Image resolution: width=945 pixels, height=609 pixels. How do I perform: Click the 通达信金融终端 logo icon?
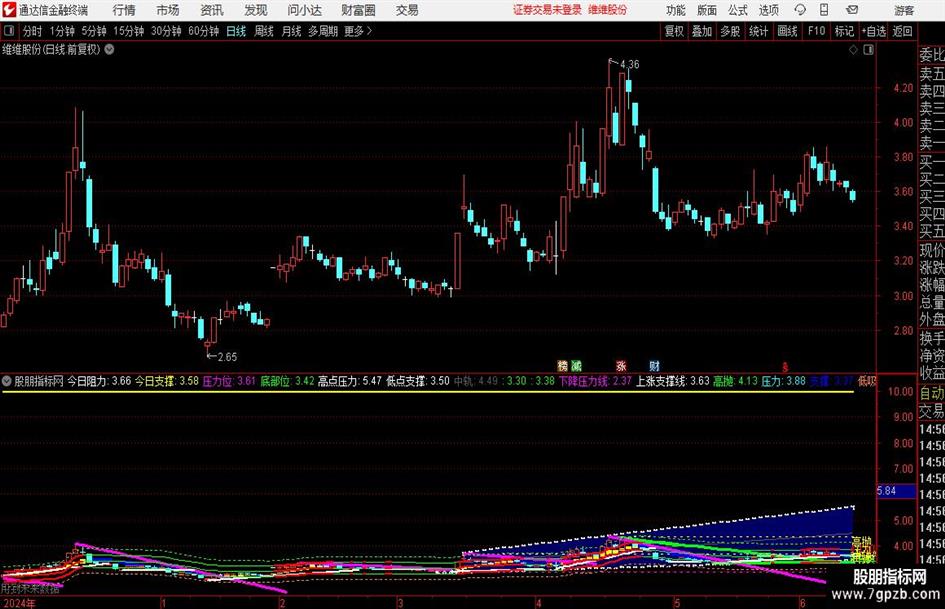click(x=10, y=10)
